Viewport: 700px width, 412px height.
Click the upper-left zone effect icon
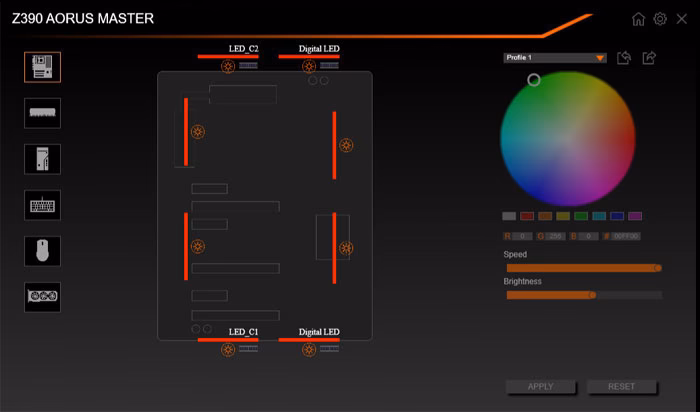pyautogui.click(x=198, y=132)
